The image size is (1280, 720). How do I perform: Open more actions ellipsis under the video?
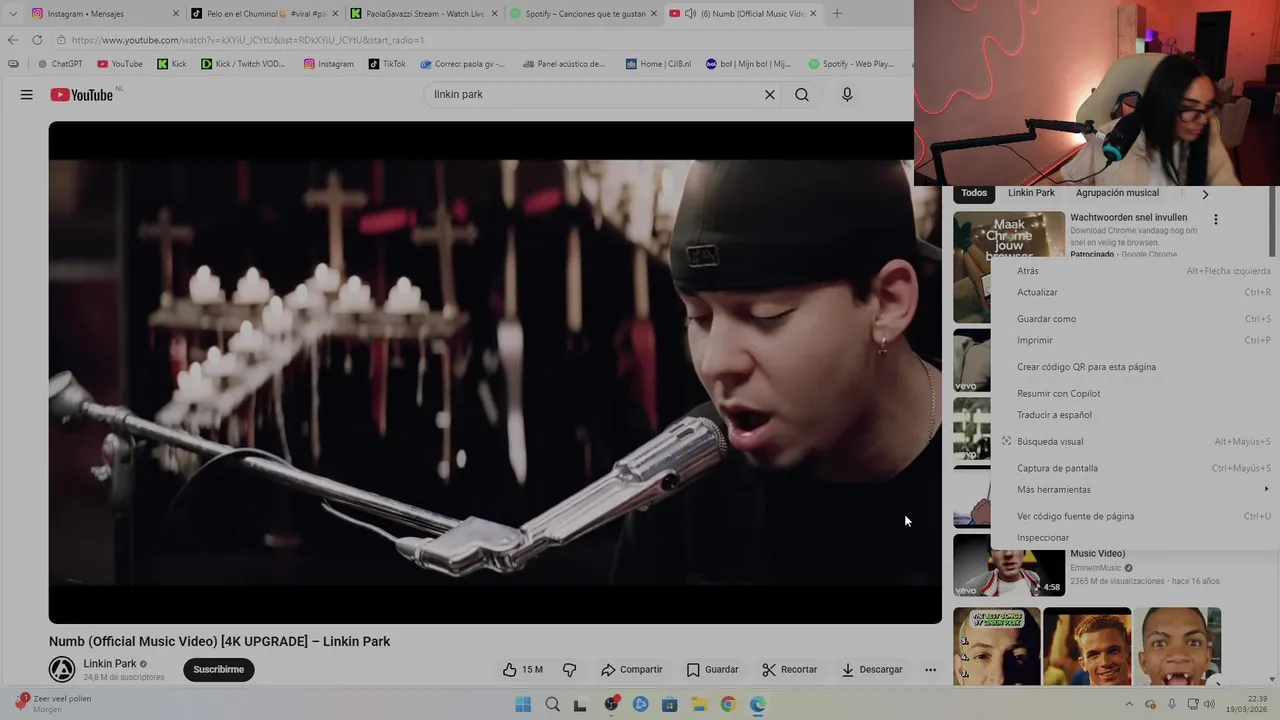tap(930, 670)
